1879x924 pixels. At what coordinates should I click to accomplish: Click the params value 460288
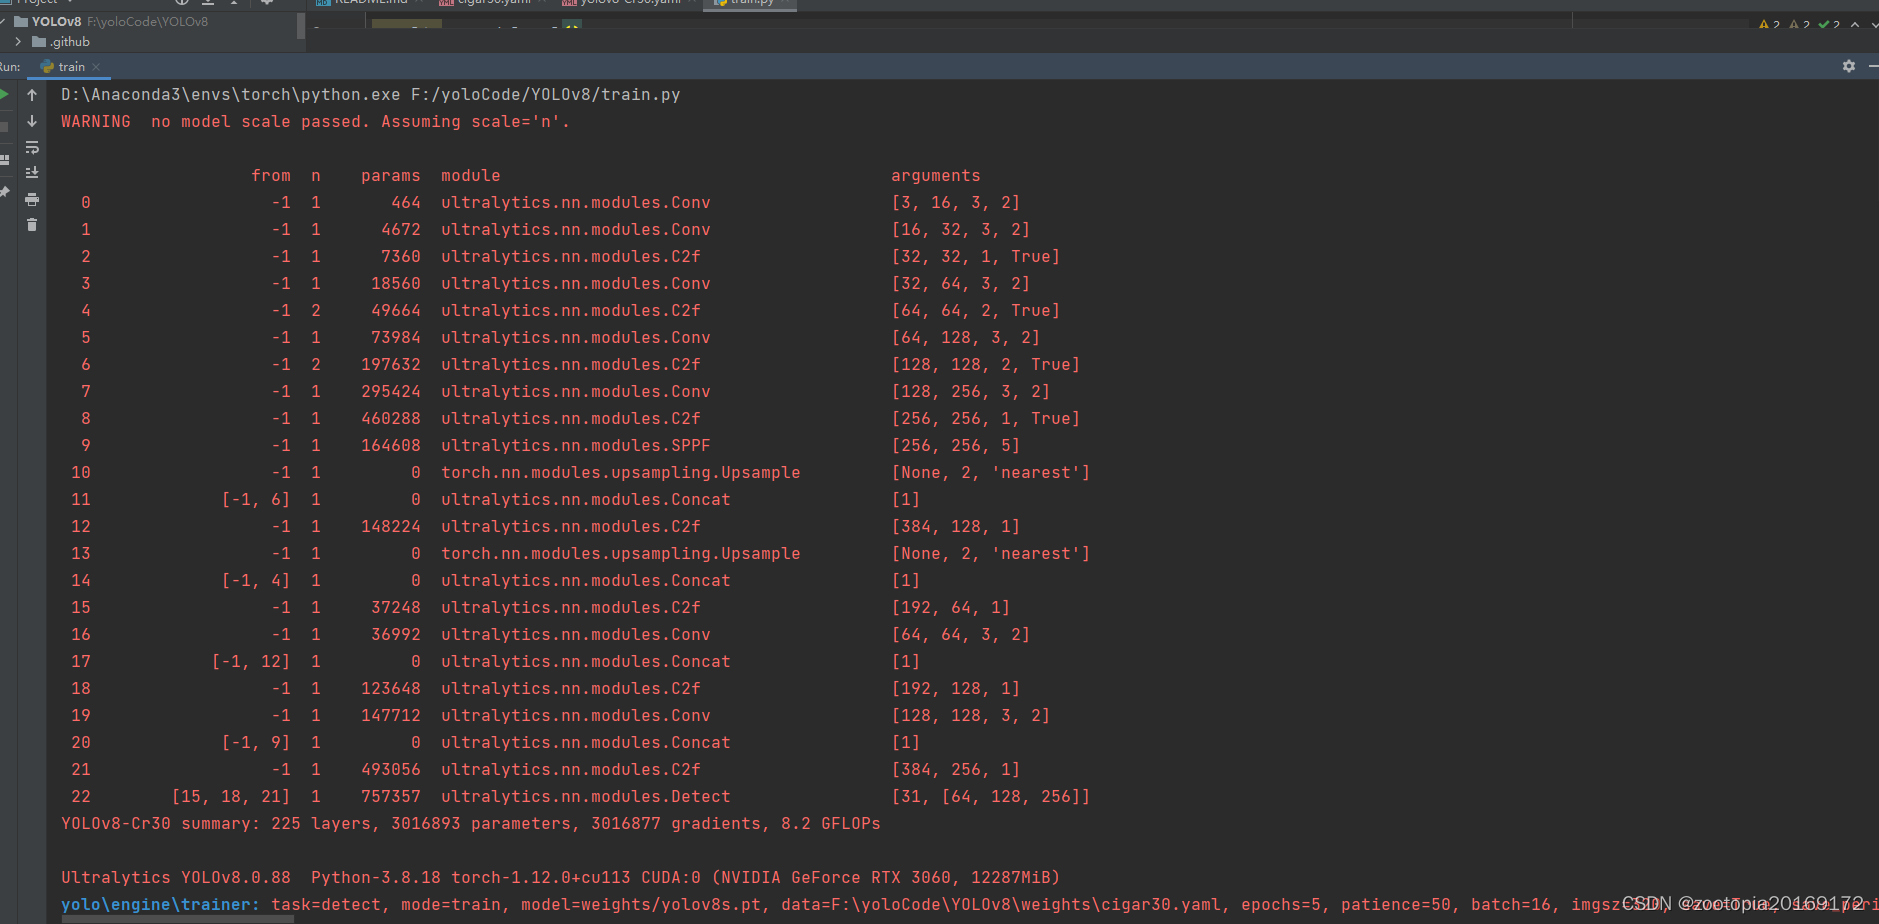(x=391, y=419)
